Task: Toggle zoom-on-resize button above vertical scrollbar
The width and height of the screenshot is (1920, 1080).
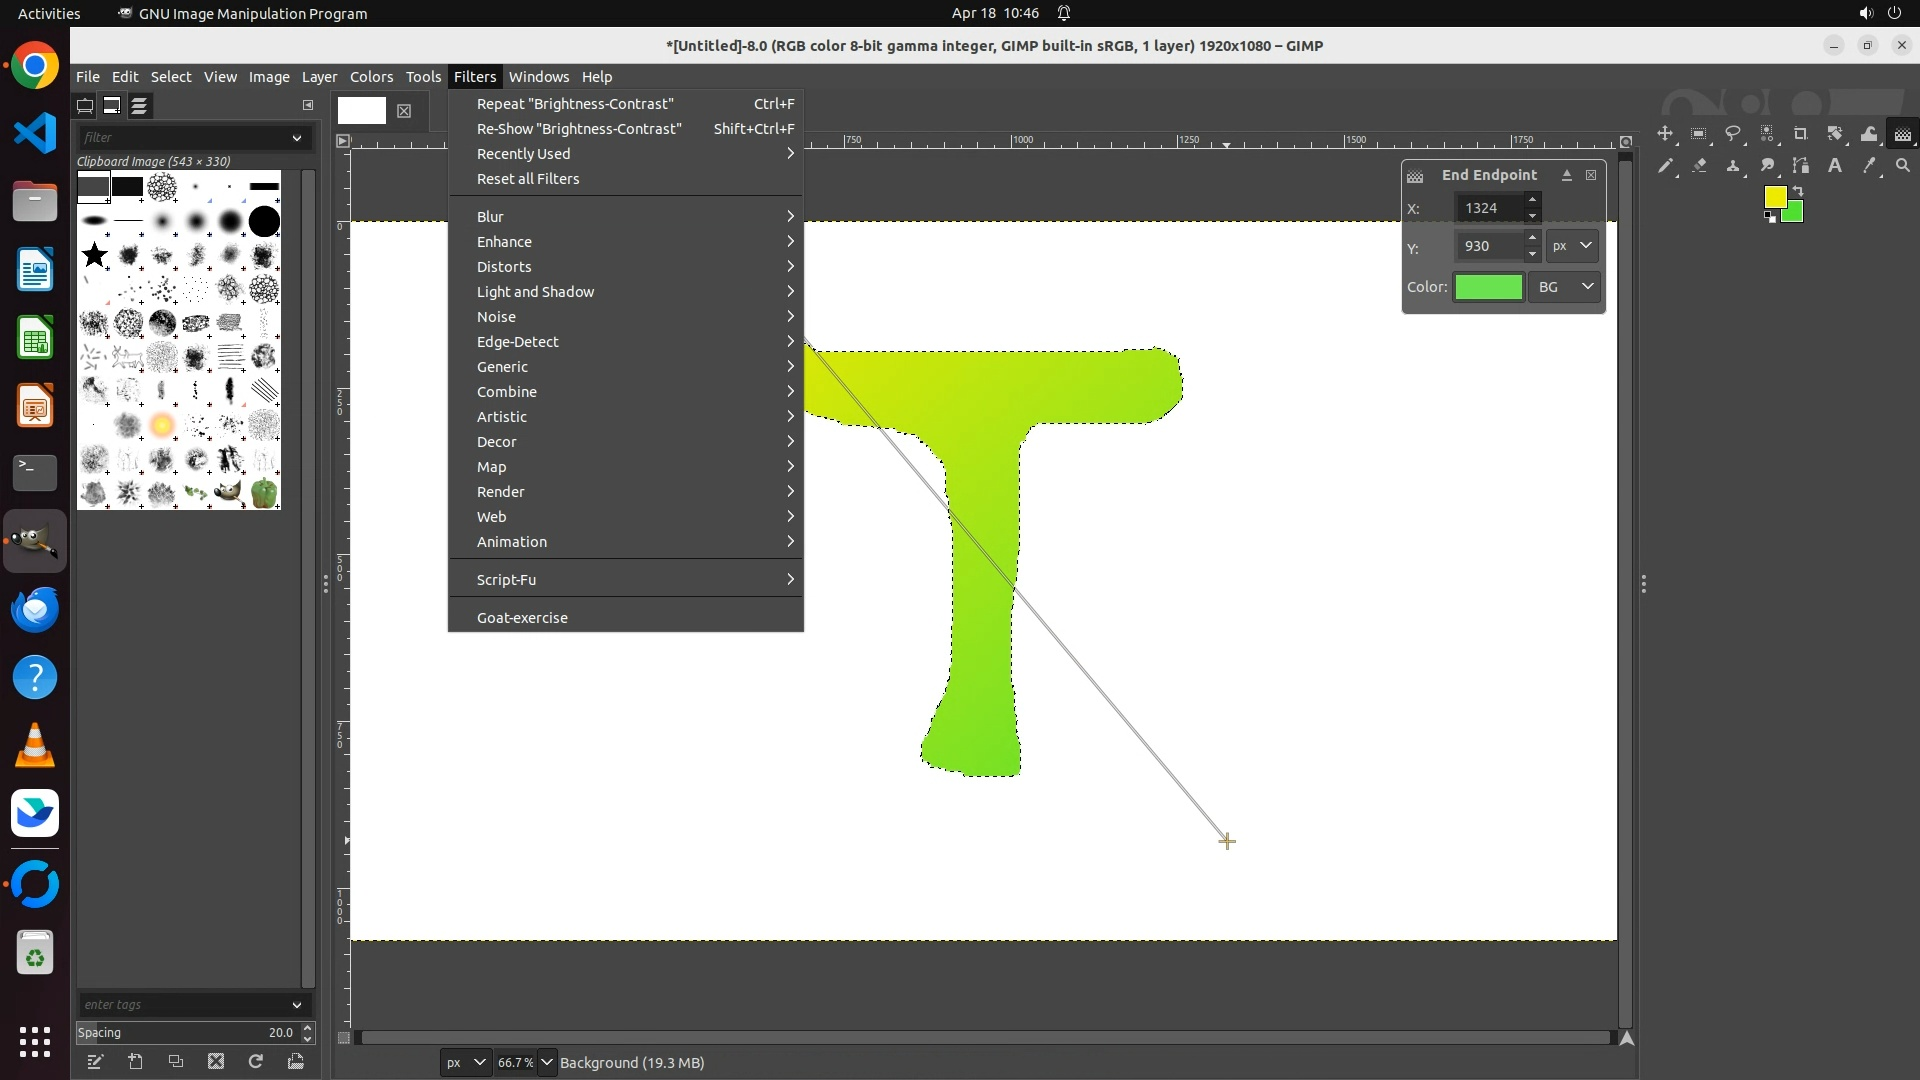Action: 1626,141
